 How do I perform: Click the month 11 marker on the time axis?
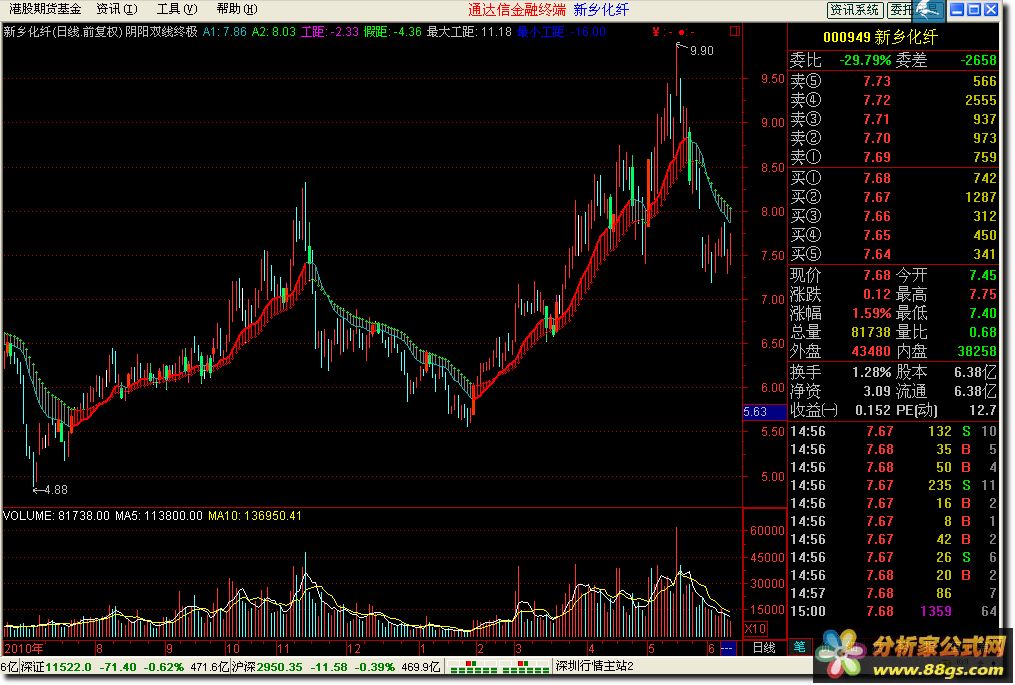tap(284, 648)
